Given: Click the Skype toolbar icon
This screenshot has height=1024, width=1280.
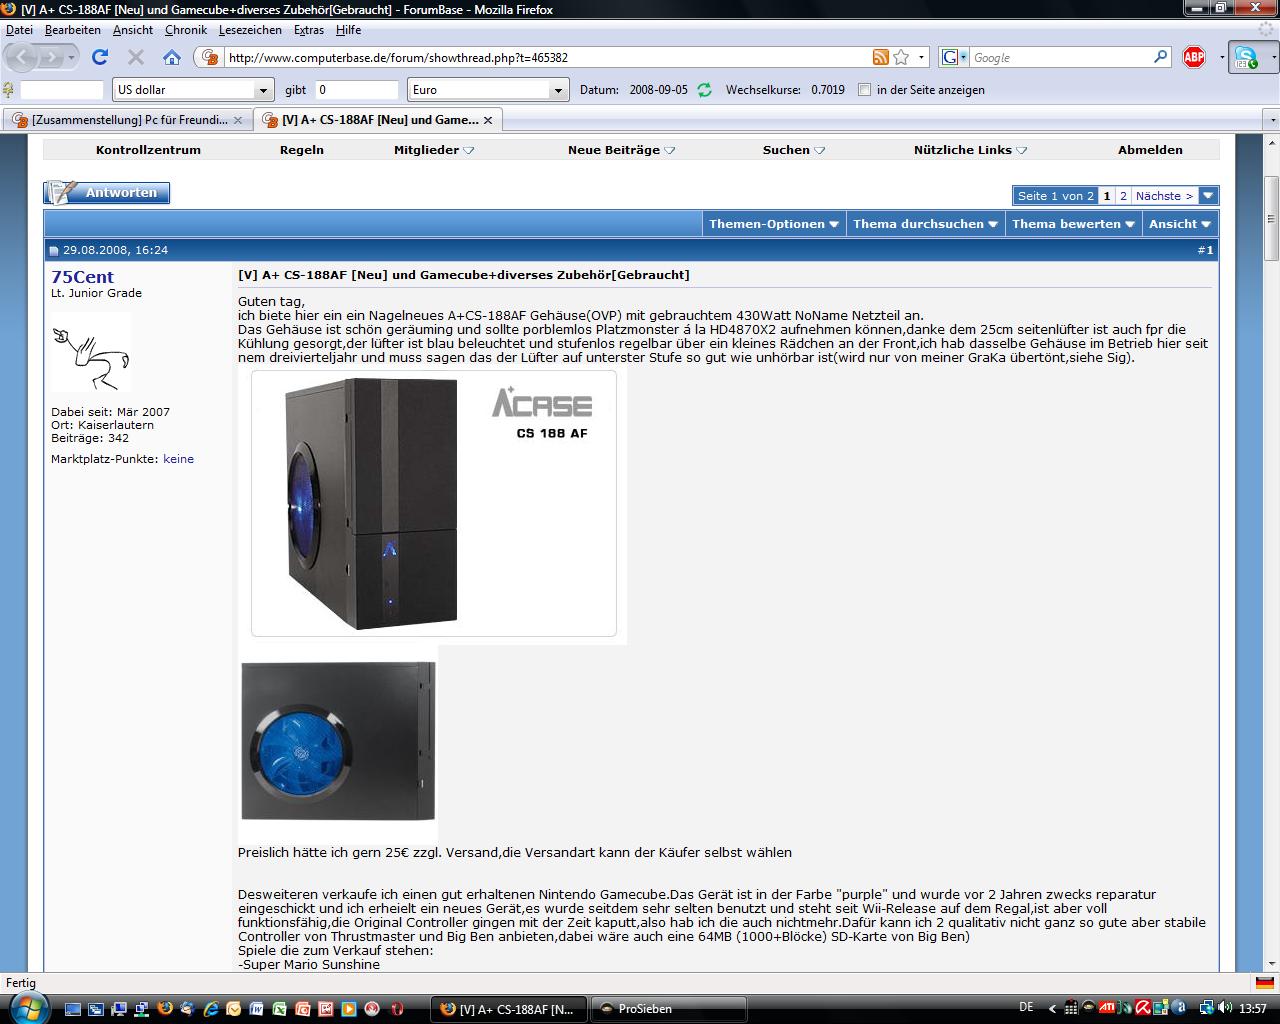Looking at the screenshot, I should 1245,57.
